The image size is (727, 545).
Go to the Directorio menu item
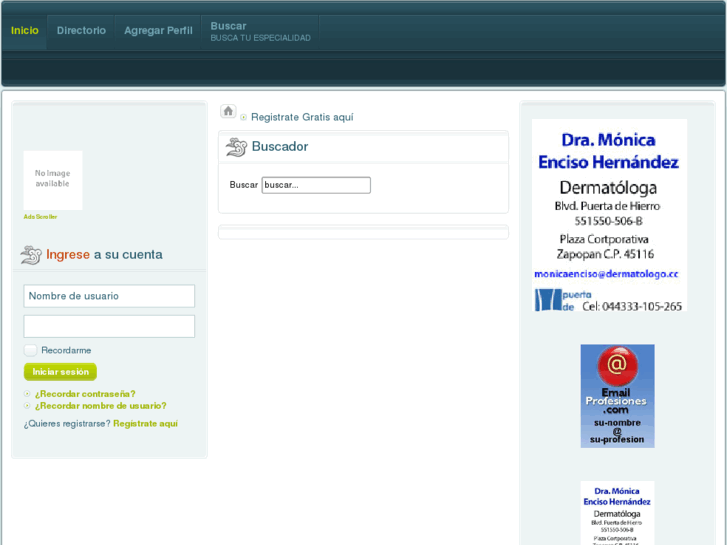point(81,31)
